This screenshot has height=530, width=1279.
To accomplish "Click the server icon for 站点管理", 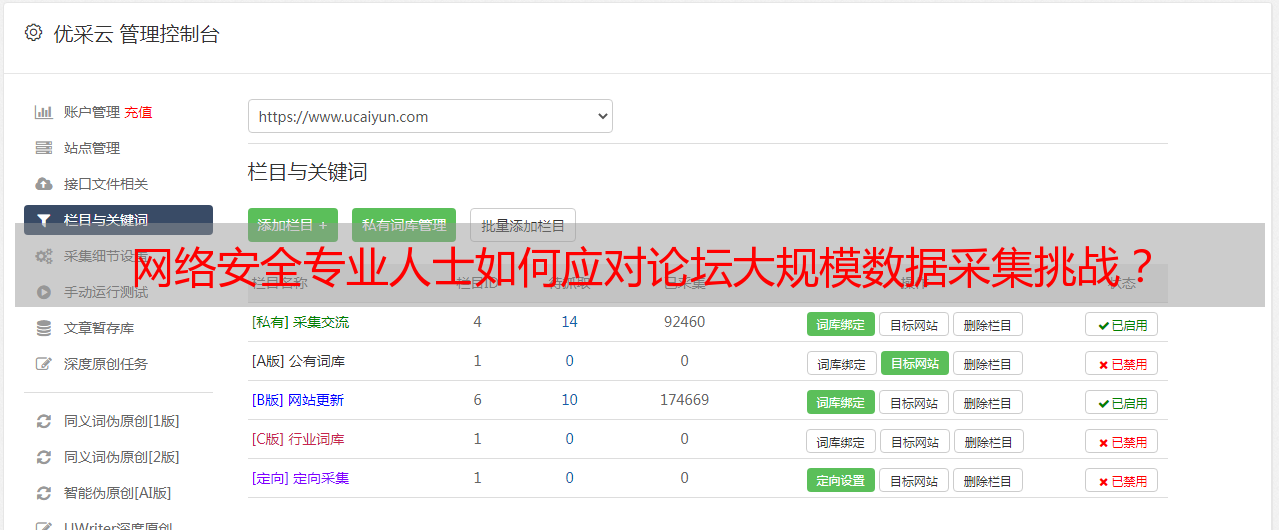I will pos(44,148).
